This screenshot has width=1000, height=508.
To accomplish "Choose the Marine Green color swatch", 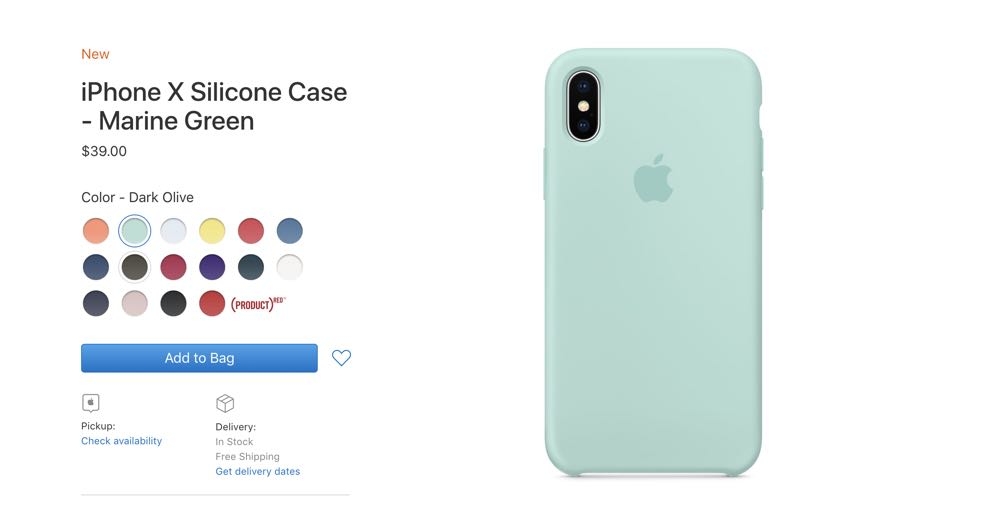I will coord(135,231).
